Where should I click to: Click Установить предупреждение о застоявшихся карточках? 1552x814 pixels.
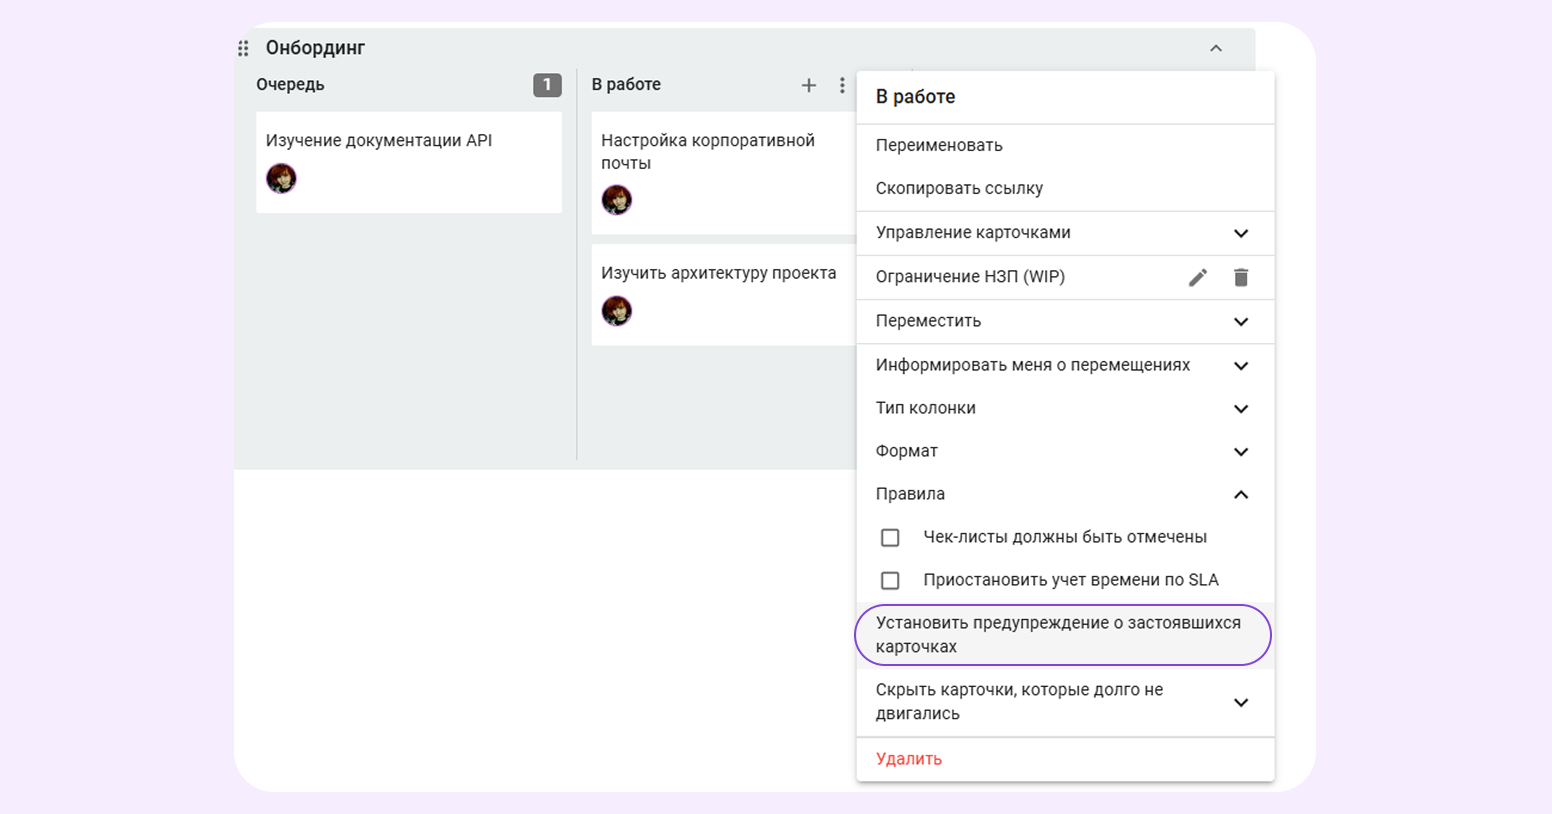(1060, 635)
